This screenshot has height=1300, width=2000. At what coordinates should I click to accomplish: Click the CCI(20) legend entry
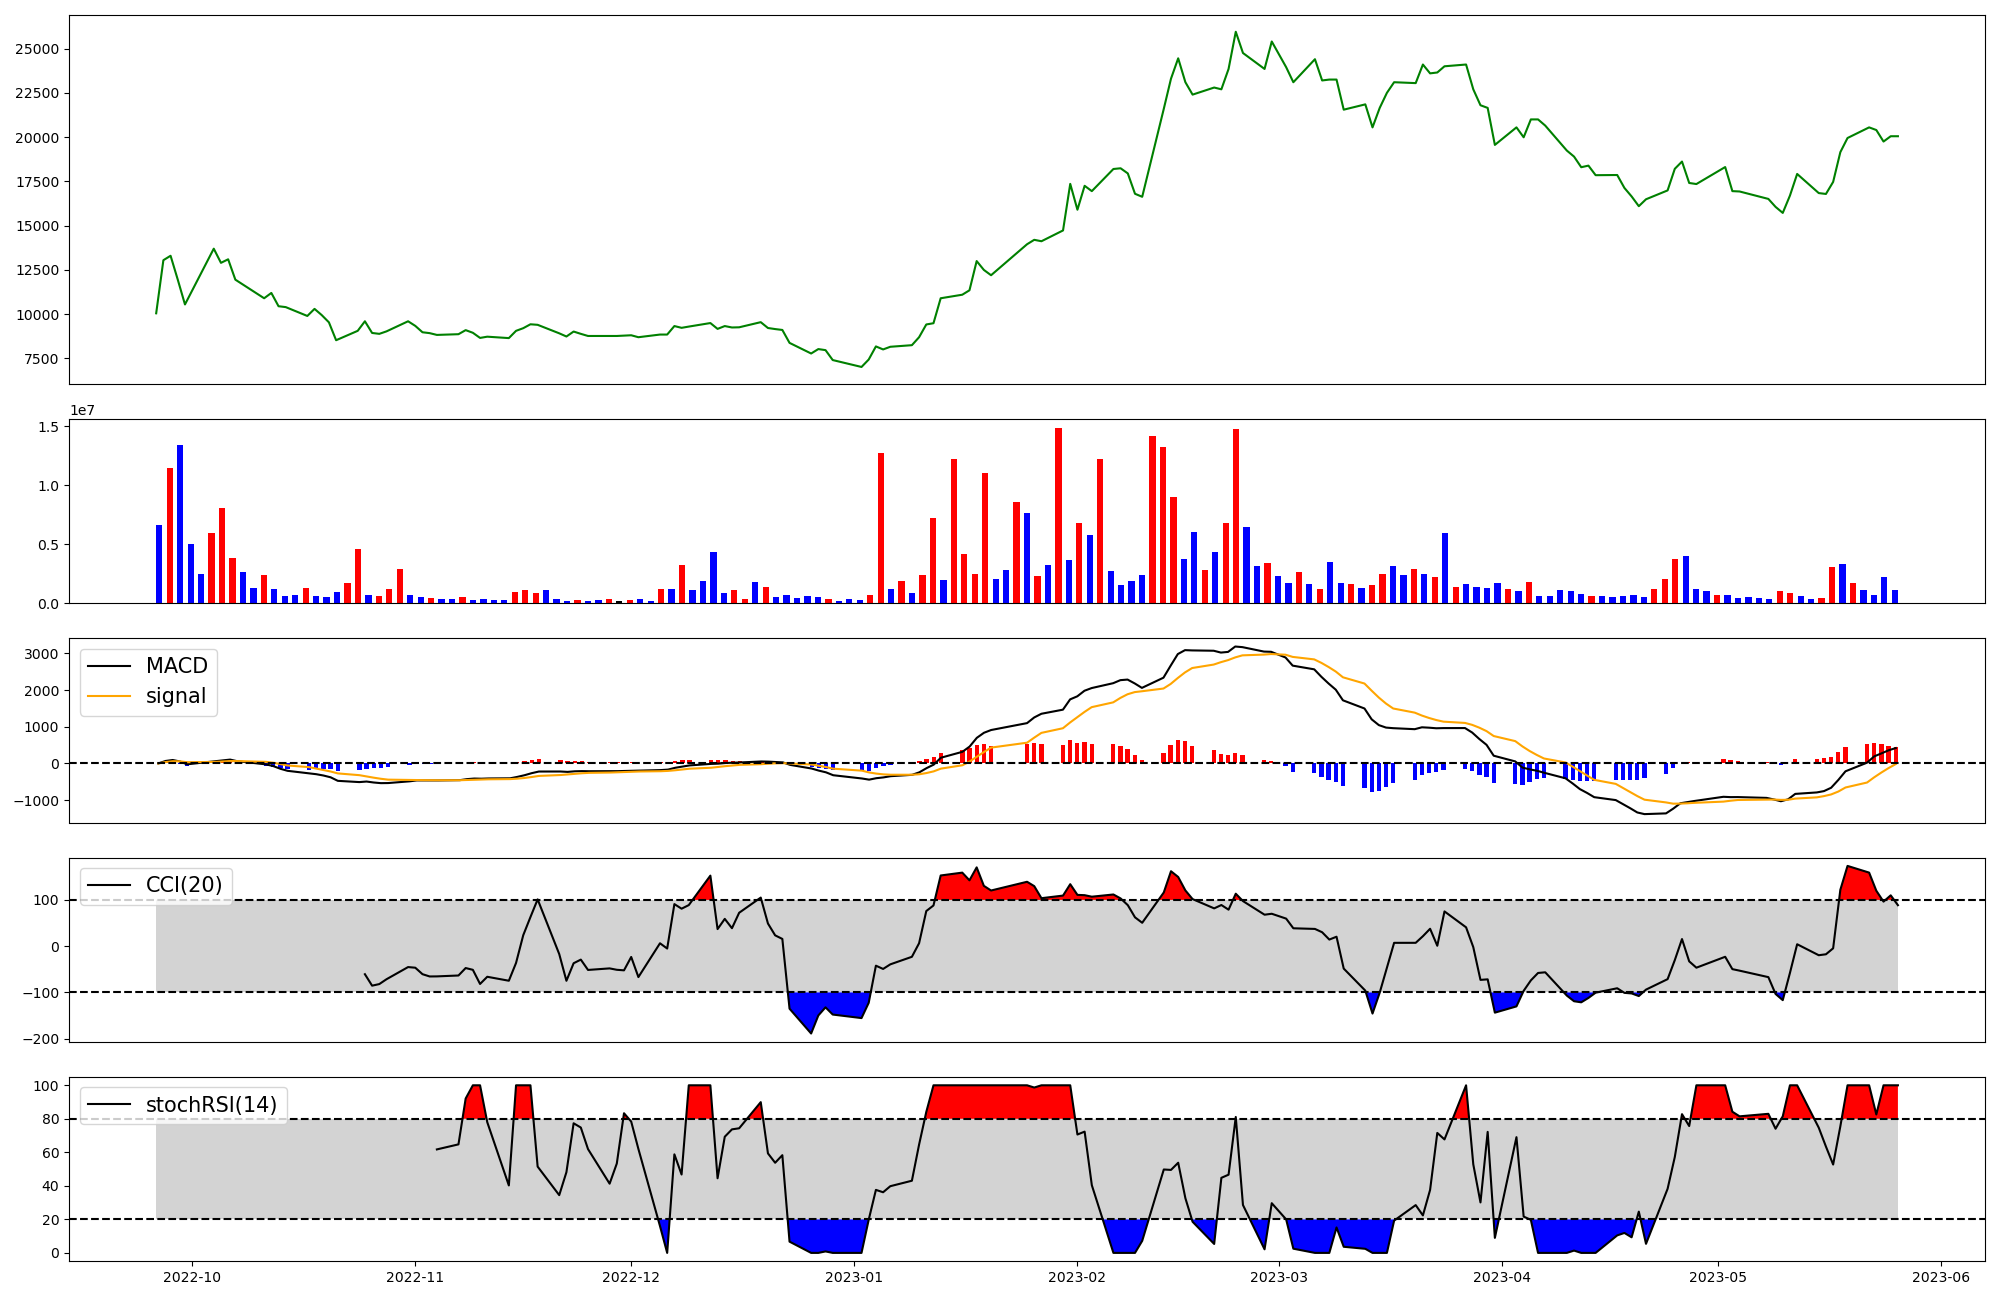coord(184,885)
